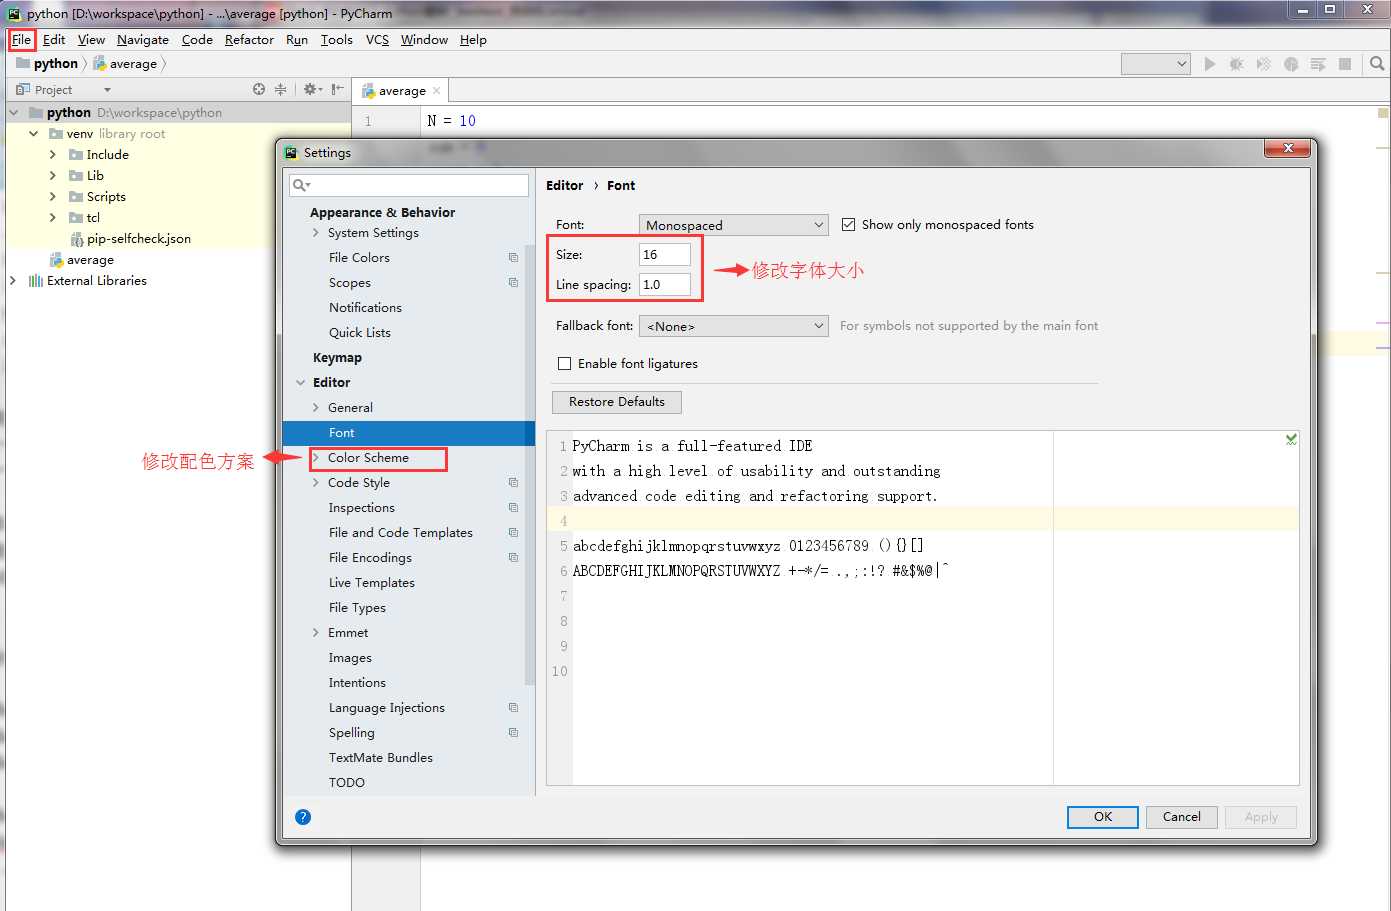This screenshot has height=911, width=1391.
Task: Click the green checkmark in font preview
Action: click(1291, 439)
